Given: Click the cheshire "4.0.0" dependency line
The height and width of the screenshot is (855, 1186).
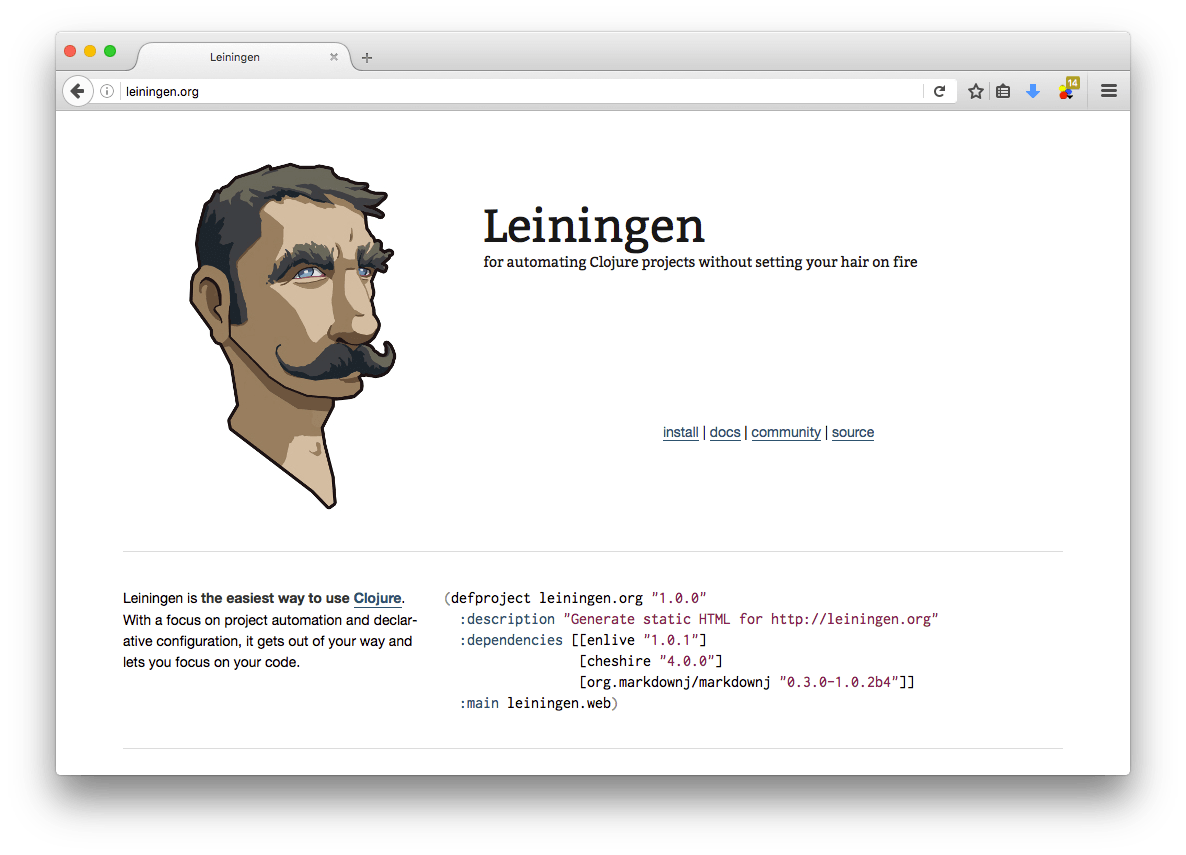Looking at the screenshot, I should pyautogui.click(x=650, y=661).
